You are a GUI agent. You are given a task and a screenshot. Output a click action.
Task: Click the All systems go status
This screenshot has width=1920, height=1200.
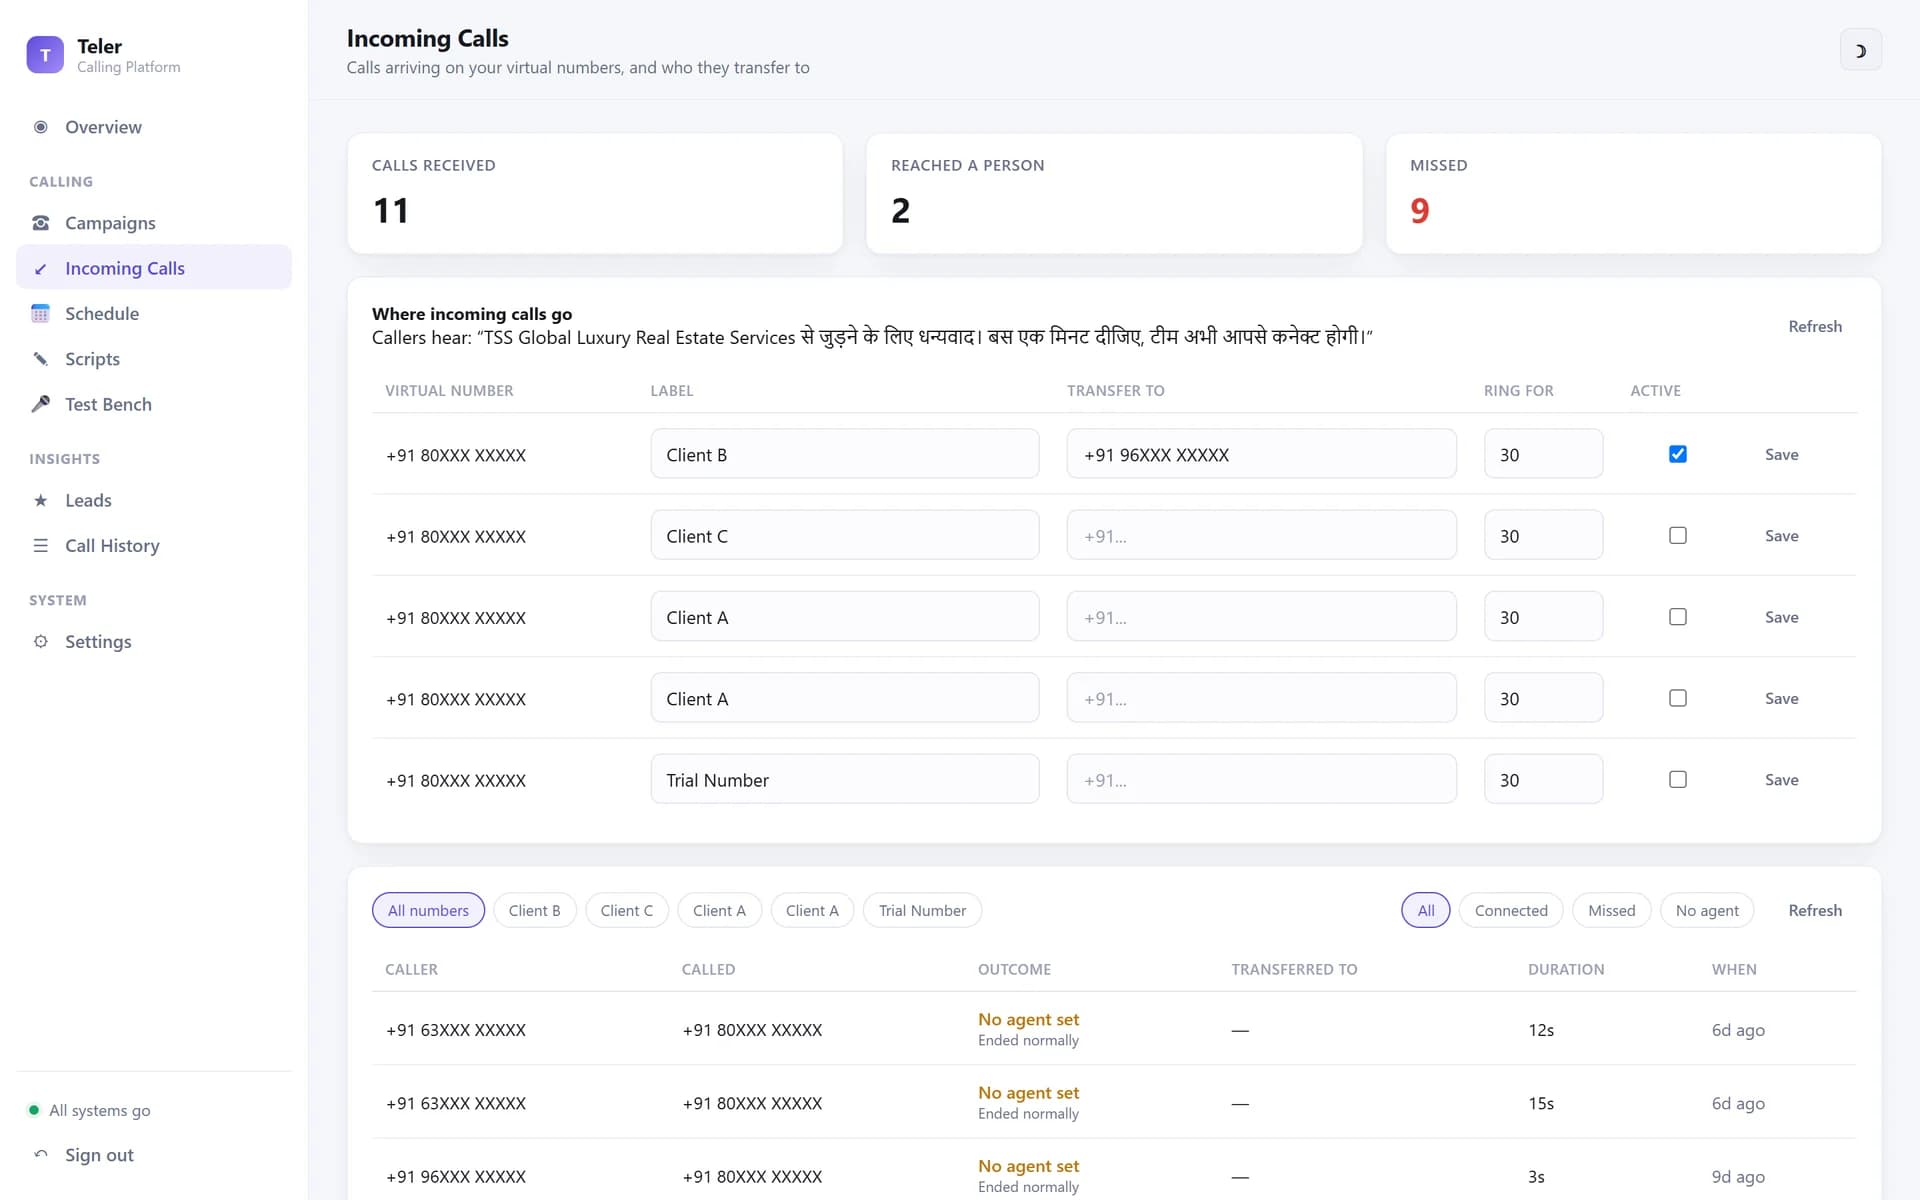89,1110
